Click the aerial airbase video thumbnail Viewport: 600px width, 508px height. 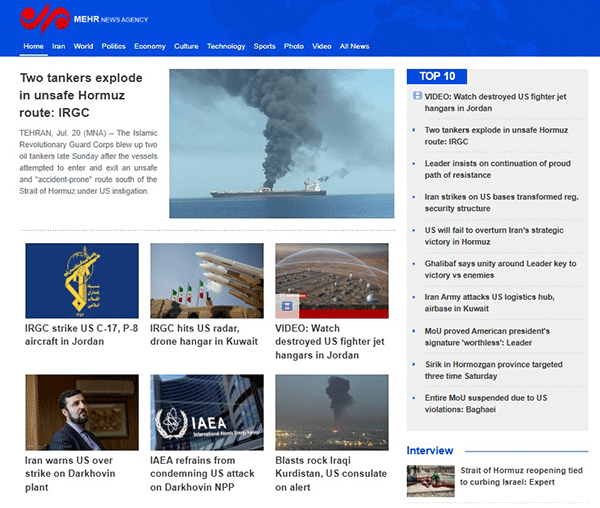[332, 281]
